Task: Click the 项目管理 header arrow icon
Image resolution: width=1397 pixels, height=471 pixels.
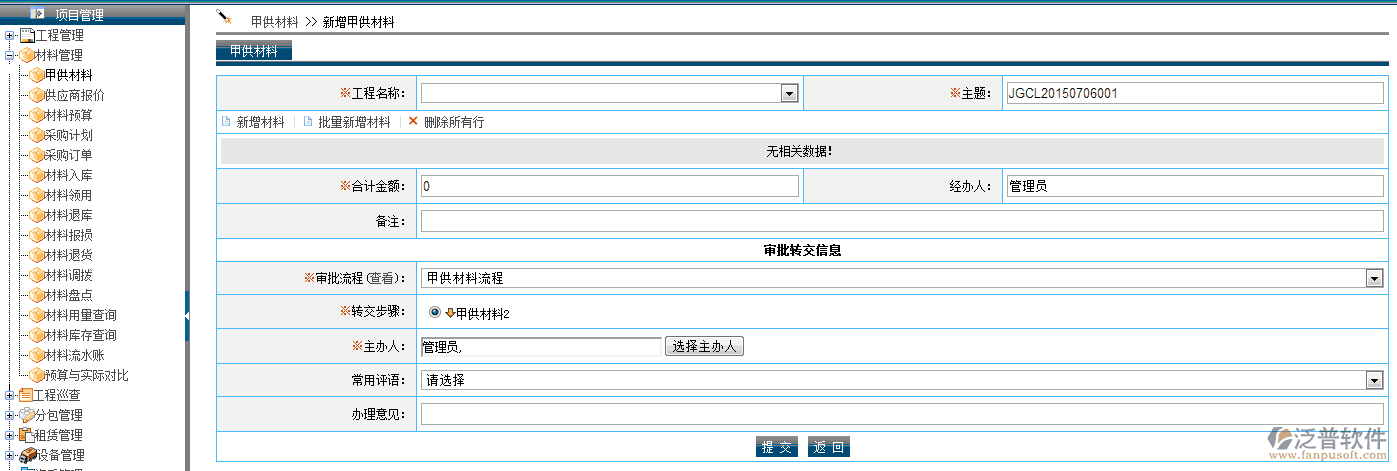Action: point(38,14)
